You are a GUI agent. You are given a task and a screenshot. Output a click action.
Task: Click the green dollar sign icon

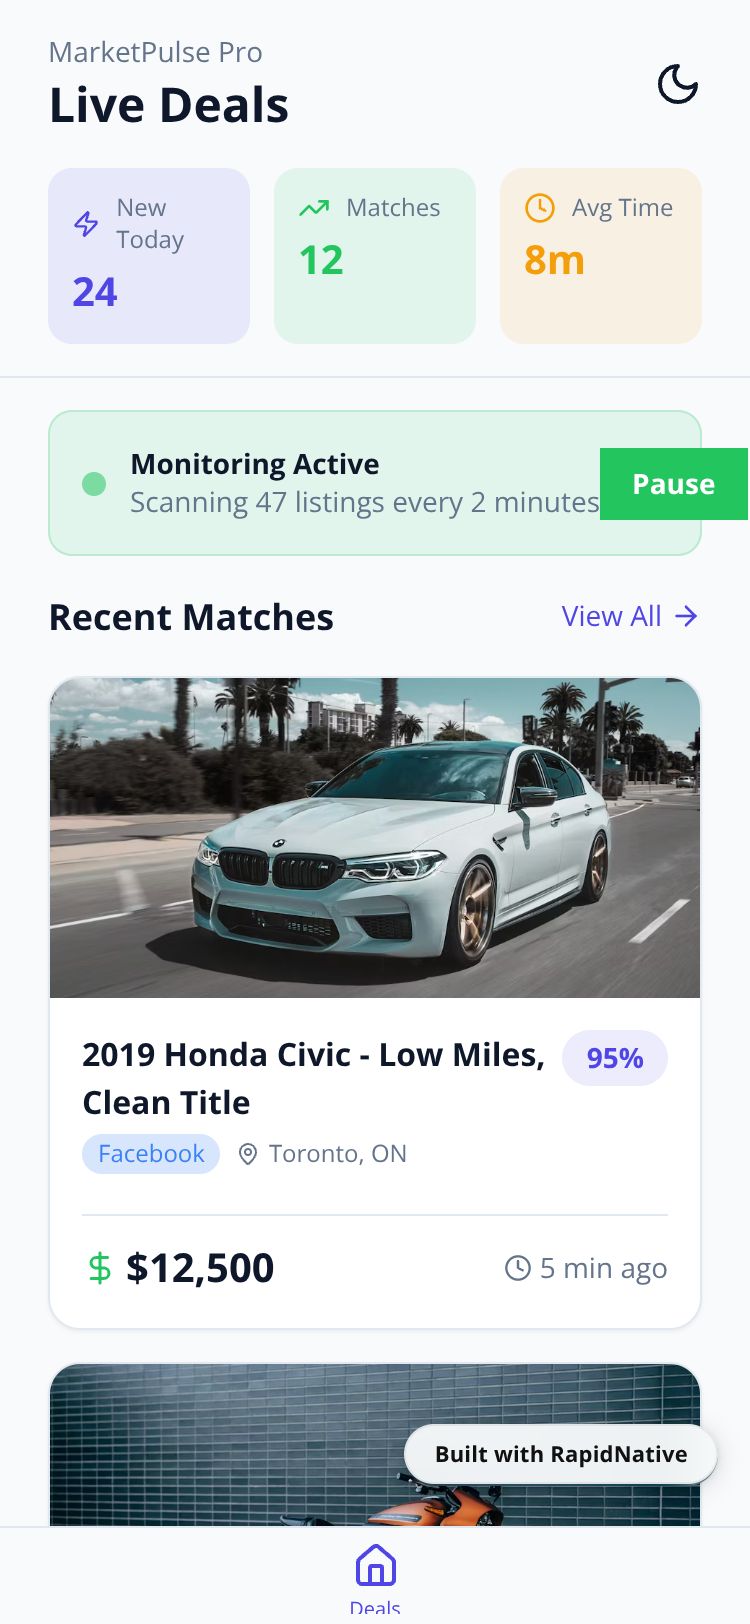pyautogui.click(x=100, y=1268)
